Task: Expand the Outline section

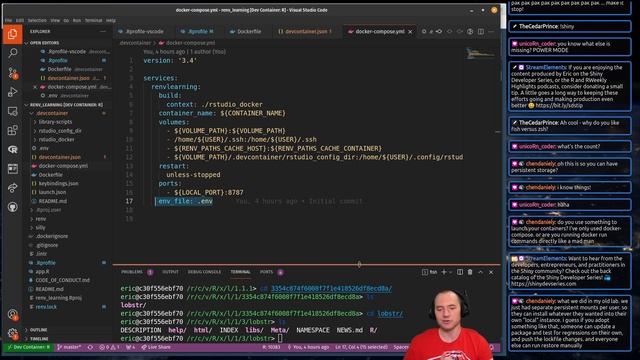Action: tap(38, 330)
